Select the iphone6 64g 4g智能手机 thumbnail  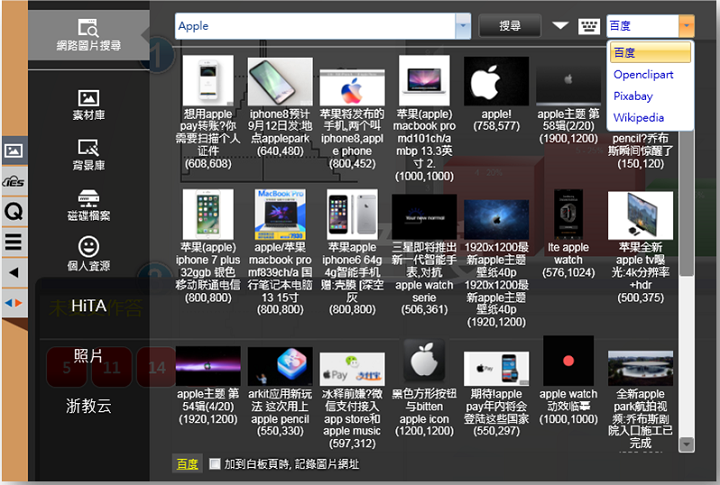click(352, 214)
